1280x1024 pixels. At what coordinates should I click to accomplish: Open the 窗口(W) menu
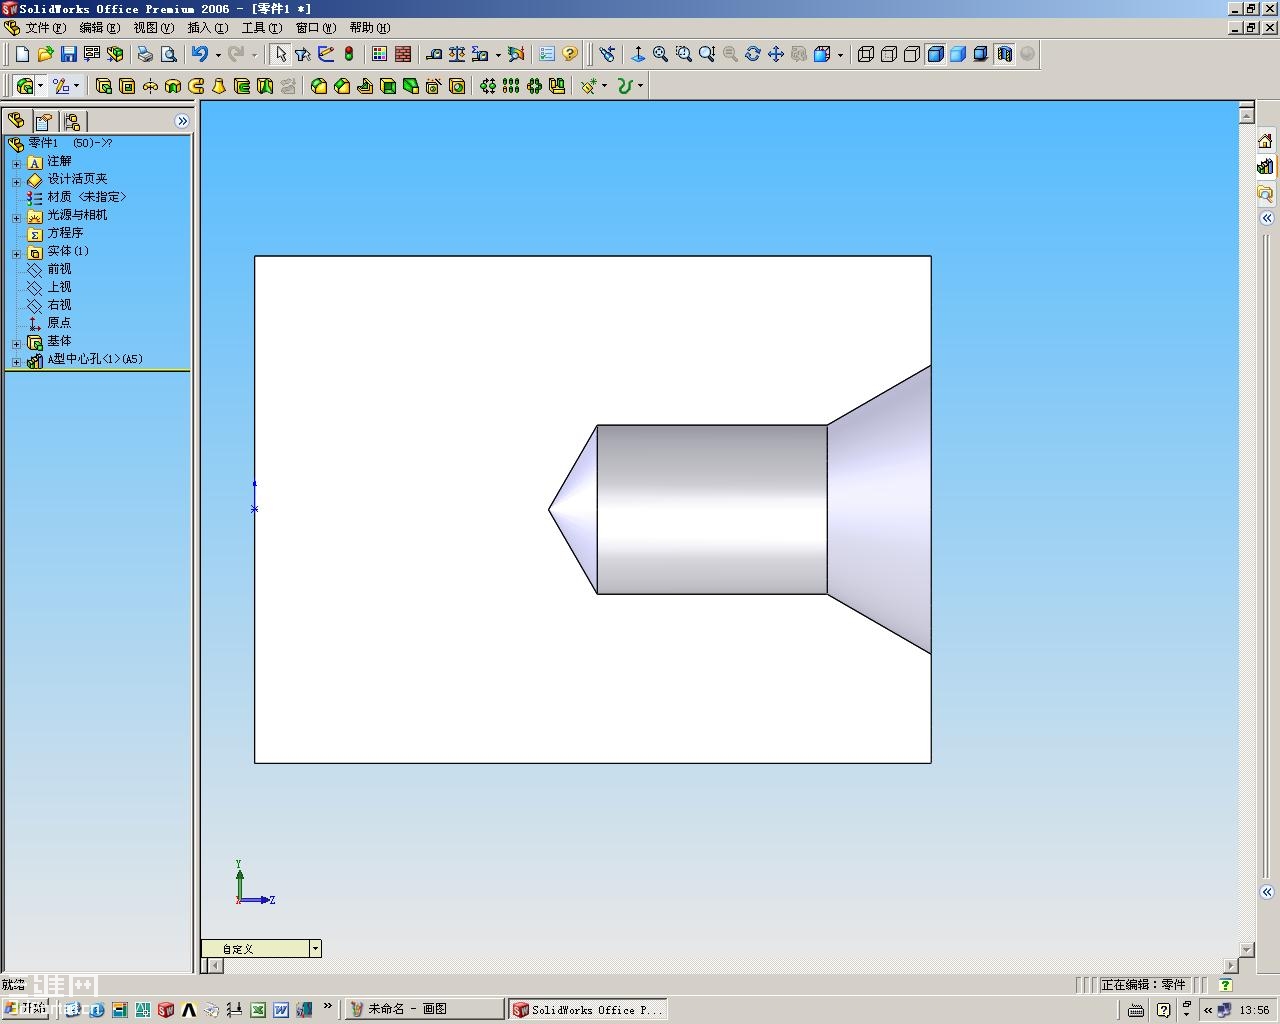point(315,28)
